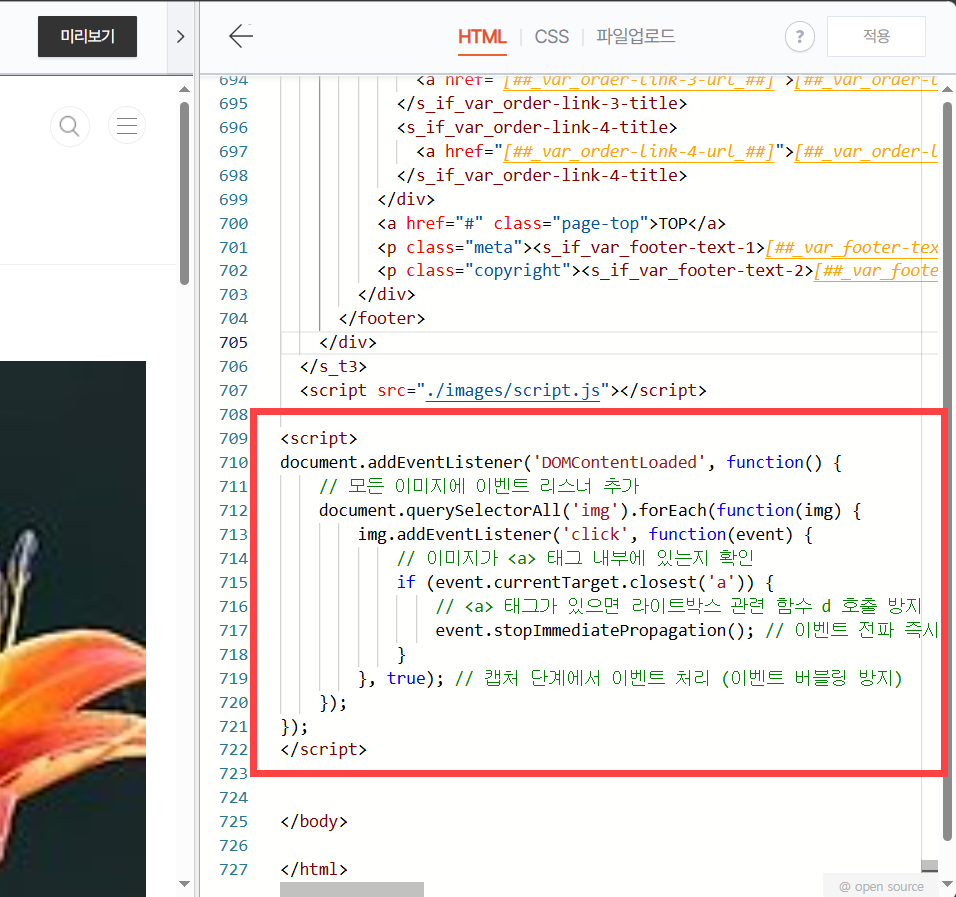956x897 pixels.
Task: Click the comment '캡처 단계에서 이벤트 처리' on line 719
Action: tap(597, 678)
